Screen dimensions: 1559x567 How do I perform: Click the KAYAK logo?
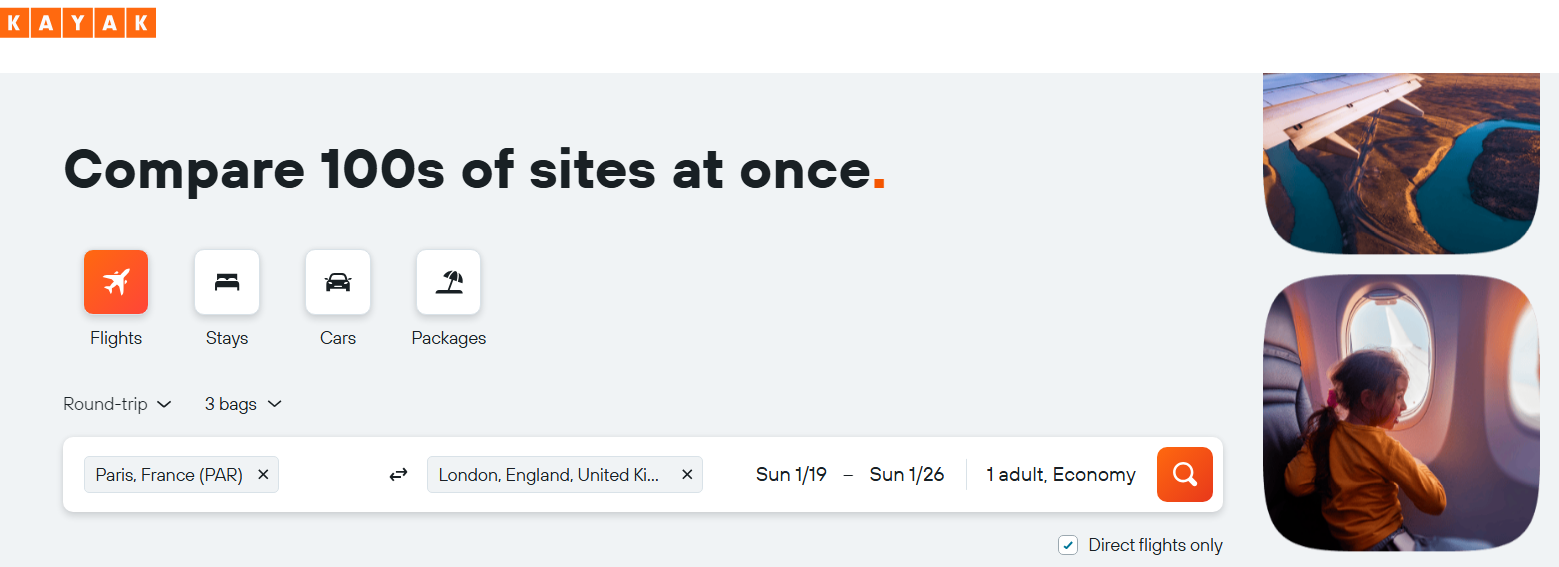[78, 23]
